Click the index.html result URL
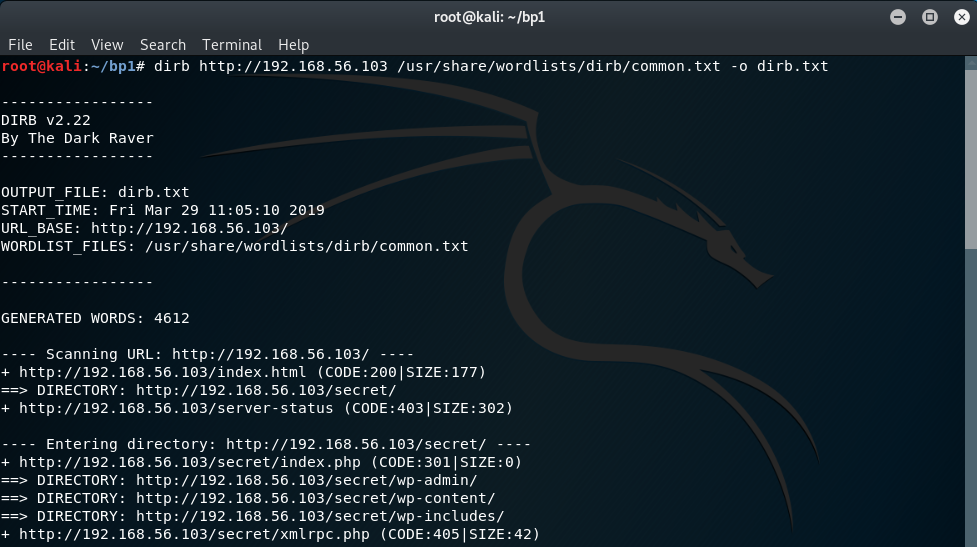Screen dimensions: 977x547 click(163, 373)
